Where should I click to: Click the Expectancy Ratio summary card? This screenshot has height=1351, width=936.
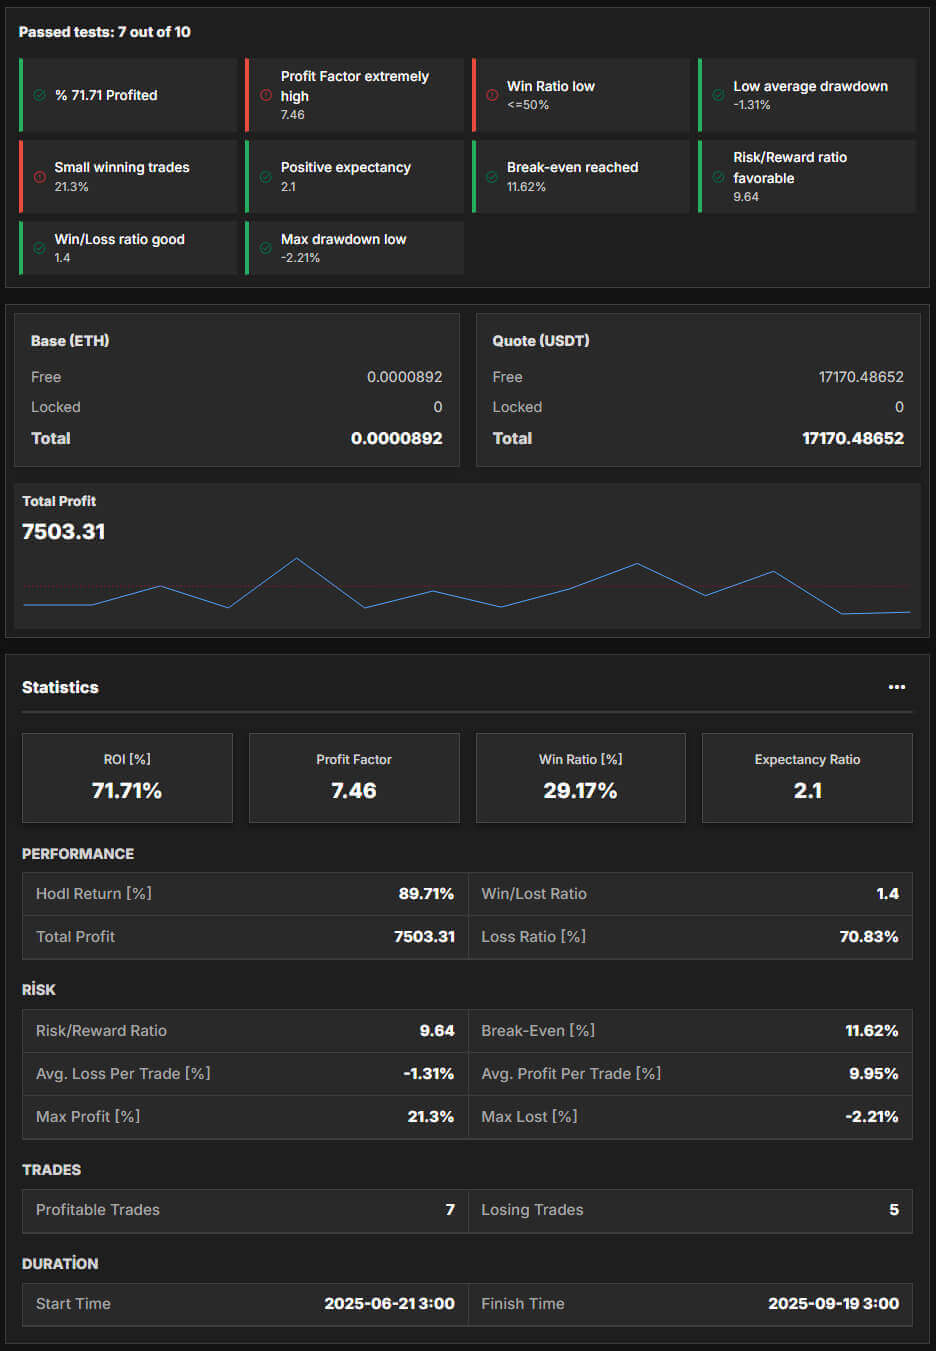coord(807,777)
